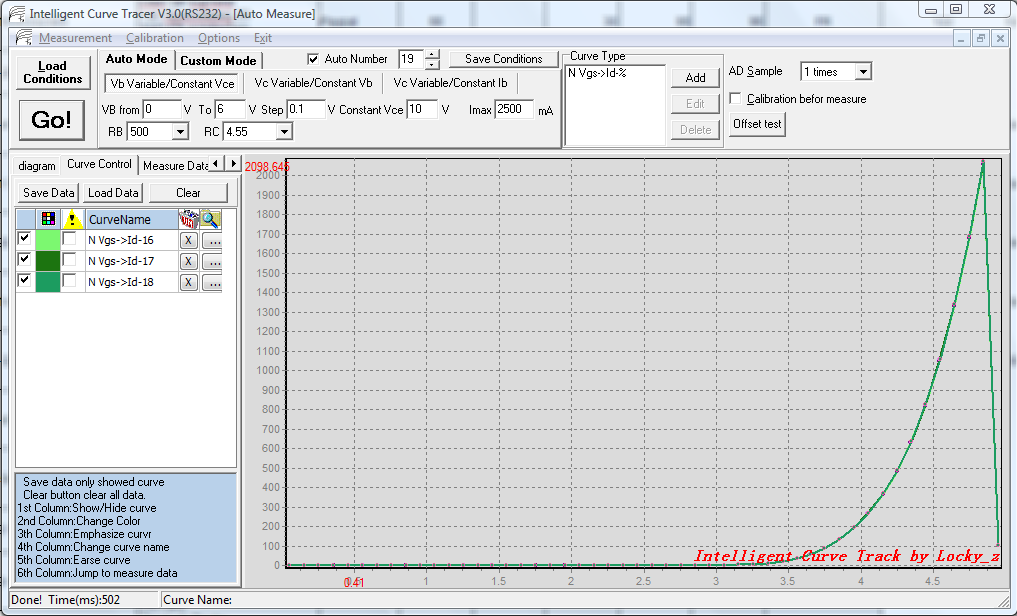This screenshot has width=1017, height=616.
Task: Open the RB 500 dropdown
Action: point(180,132)
